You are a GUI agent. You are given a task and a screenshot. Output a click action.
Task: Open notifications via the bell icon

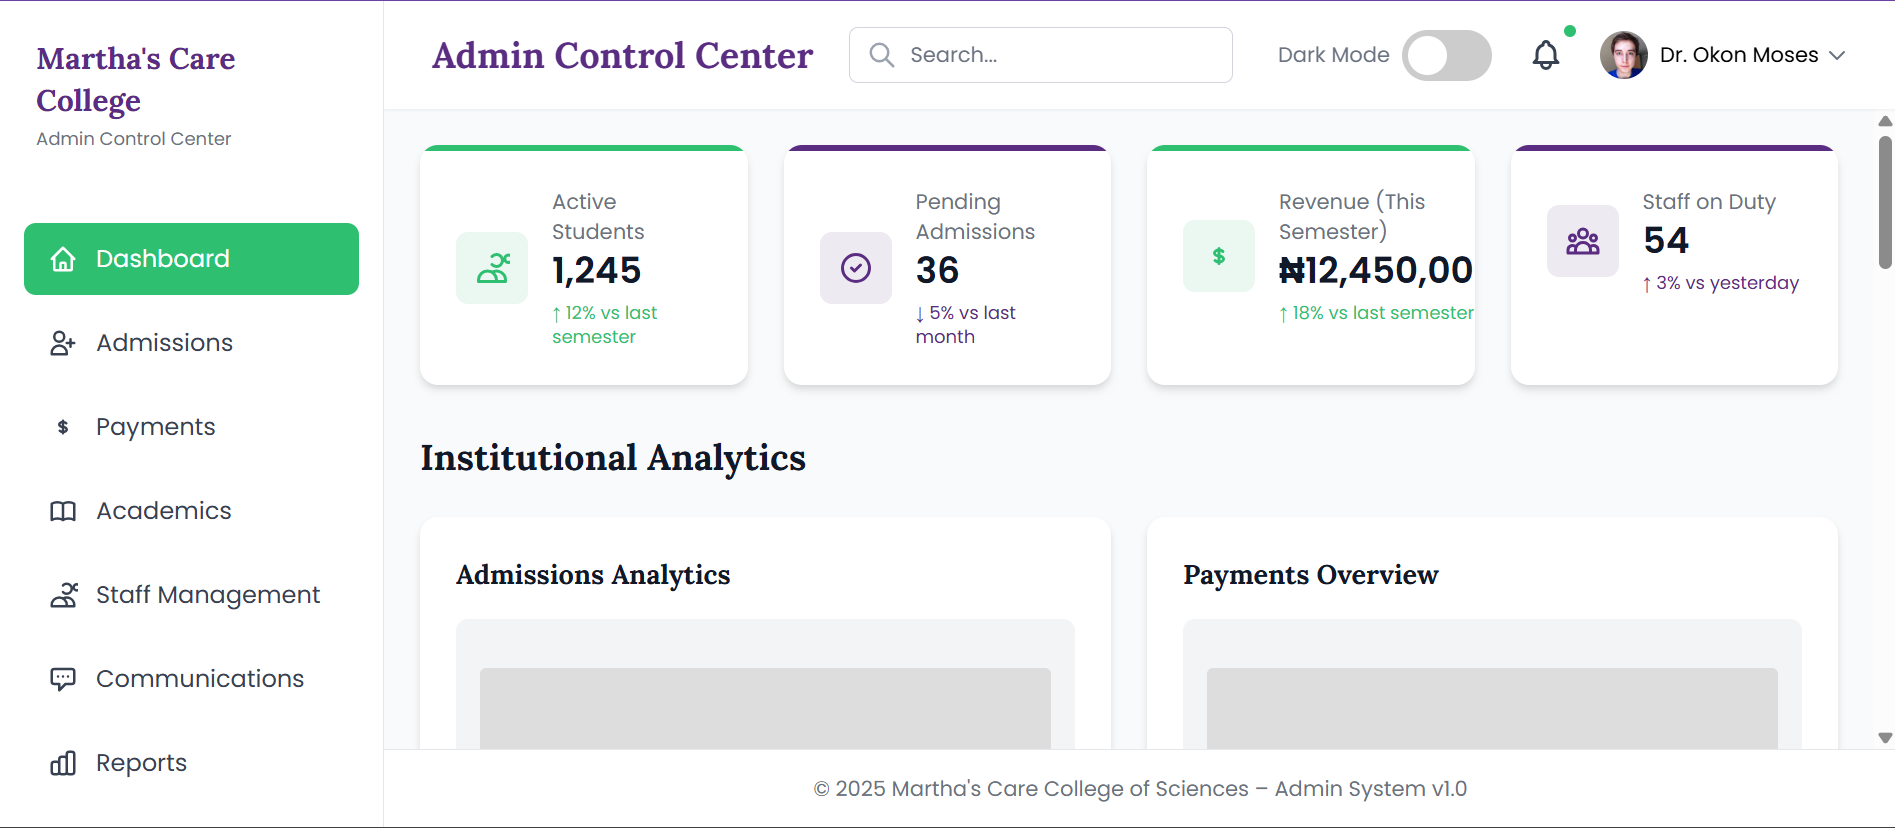[x=1546, y=56]
